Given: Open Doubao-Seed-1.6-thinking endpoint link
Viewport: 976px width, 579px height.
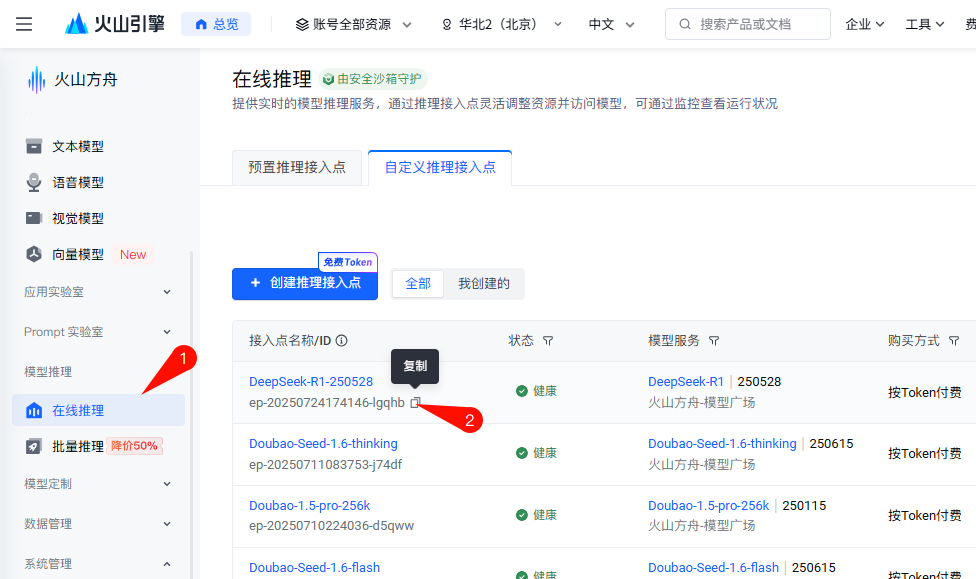Looking at the screenshot, I should coord(323,444).
